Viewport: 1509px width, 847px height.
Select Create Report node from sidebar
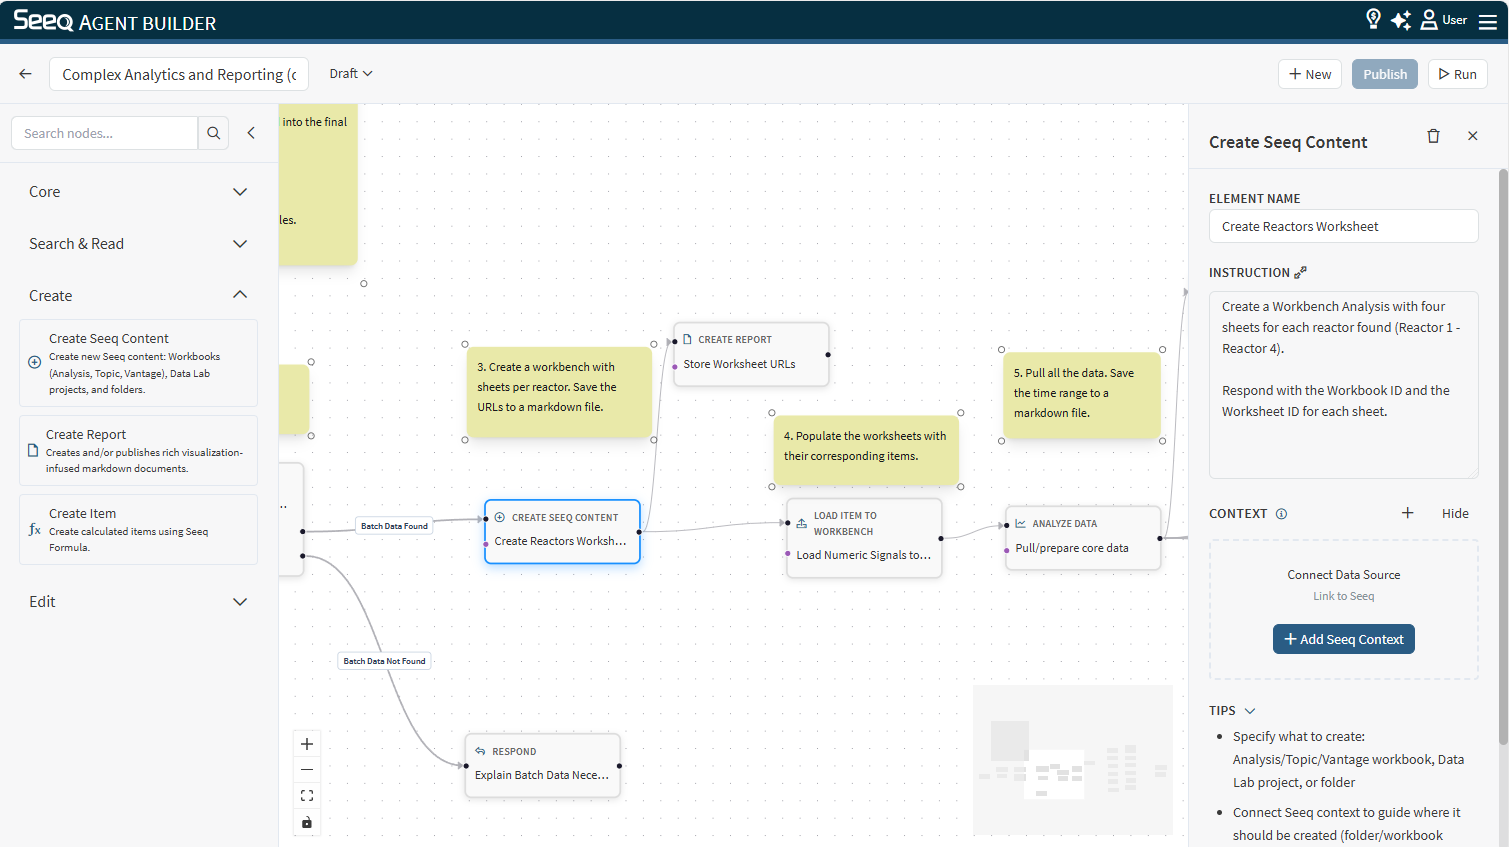click(139, 451)
